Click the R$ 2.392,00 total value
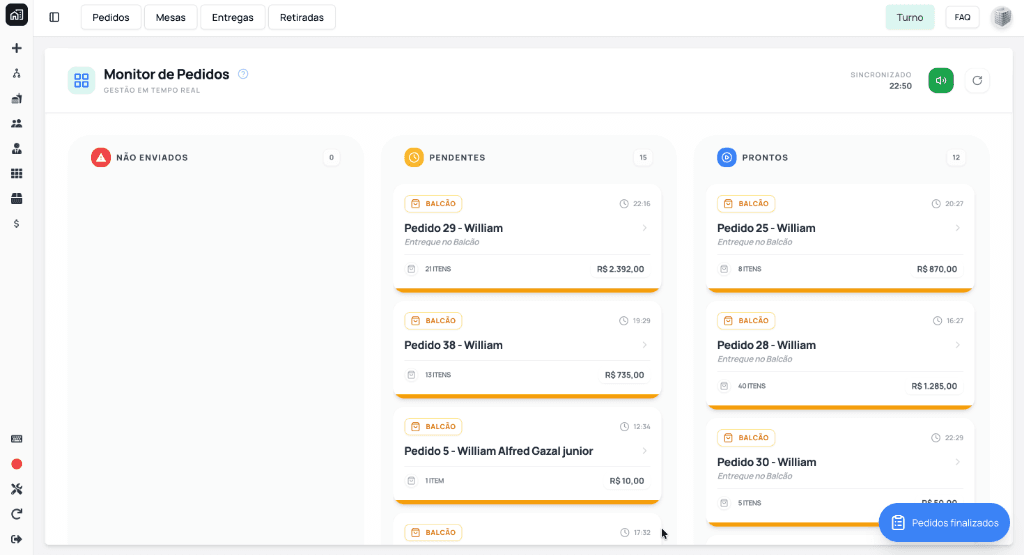Image resolution: width=1024 pixels, height=555 pixels. pyautogui.click(x=620, y=269)
